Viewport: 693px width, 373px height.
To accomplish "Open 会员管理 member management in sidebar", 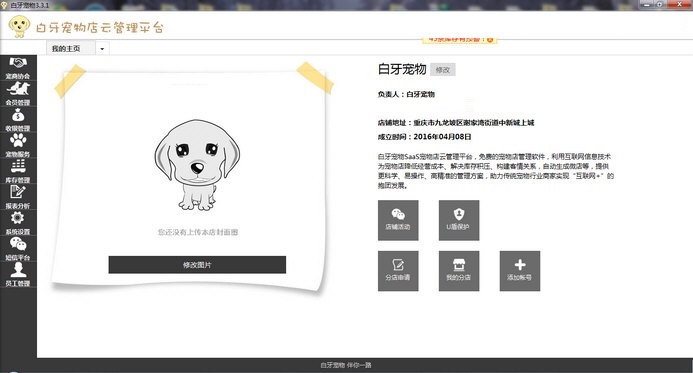I will 18,94.
